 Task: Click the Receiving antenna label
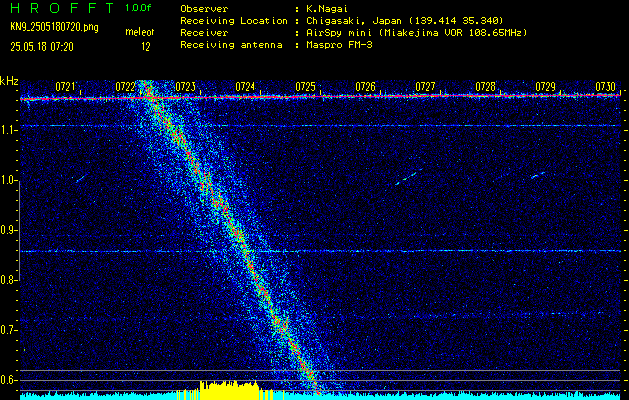click(x=231, y=45)
